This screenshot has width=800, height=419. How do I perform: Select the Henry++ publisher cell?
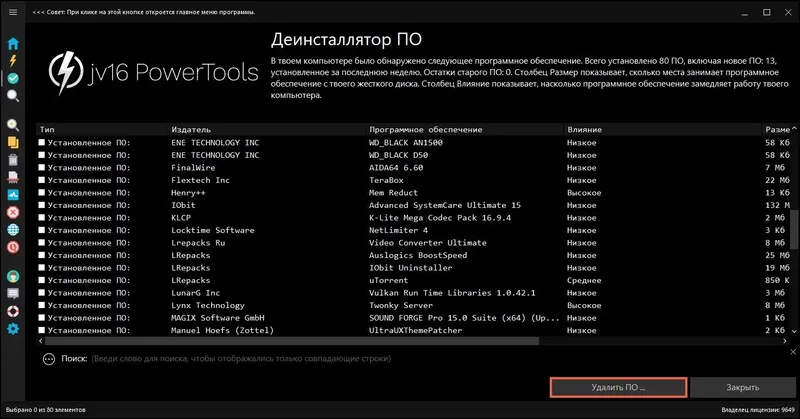tap(188, 193)
